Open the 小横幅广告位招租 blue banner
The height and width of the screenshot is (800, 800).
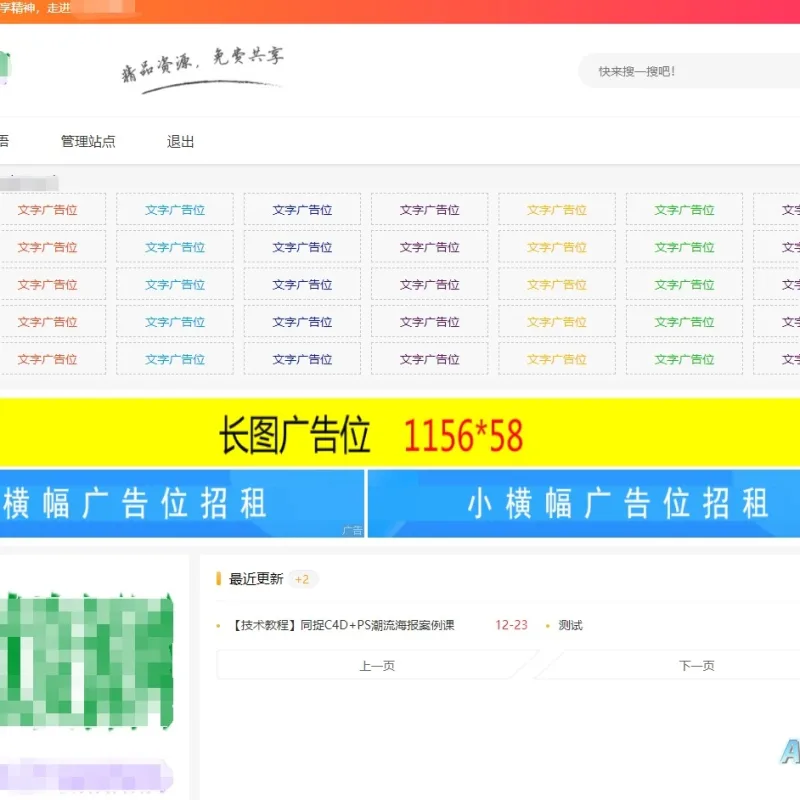click(584, 504)
